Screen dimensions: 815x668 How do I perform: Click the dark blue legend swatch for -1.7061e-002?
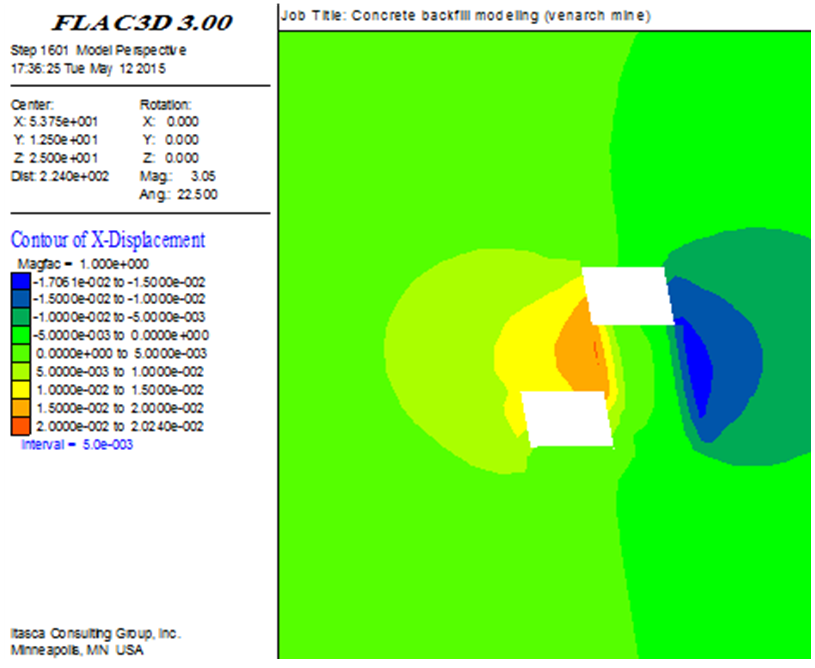click(x=21, y=280)
